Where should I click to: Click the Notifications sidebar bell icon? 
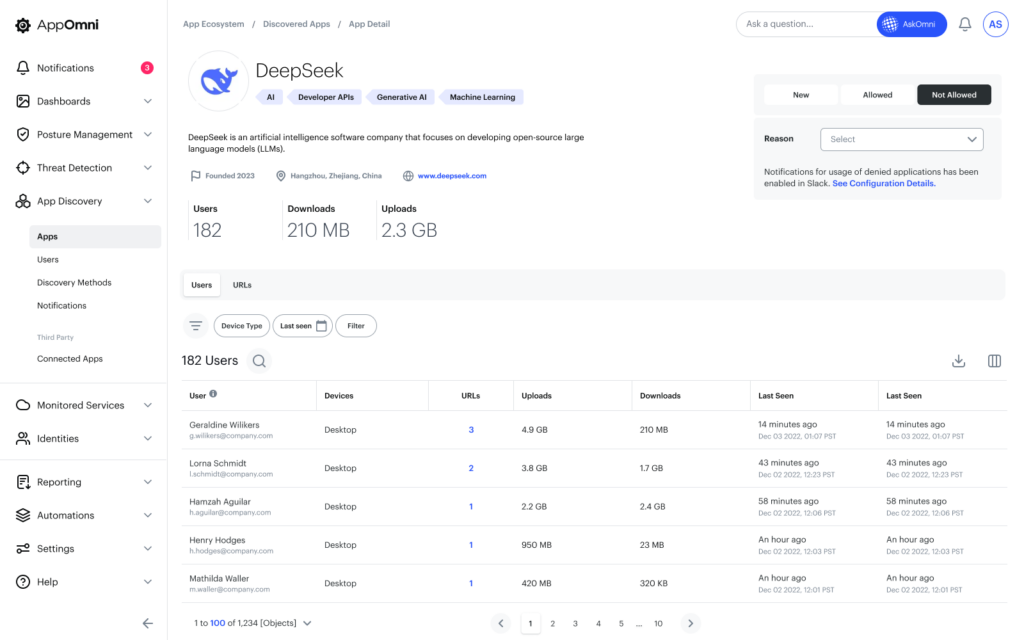[23, 68]
